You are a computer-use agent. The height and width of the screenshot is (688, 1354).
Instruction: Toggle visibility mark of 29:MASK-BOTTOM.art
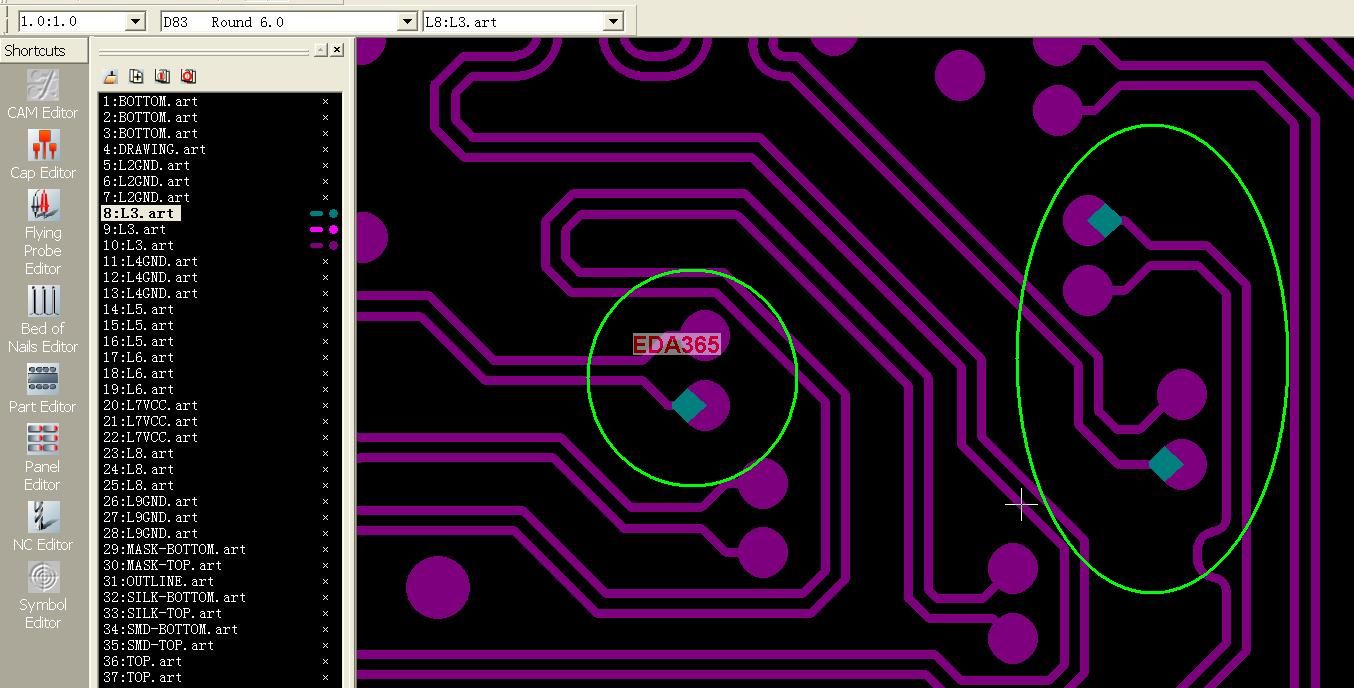pyautogui.click(x=325, y=549)
